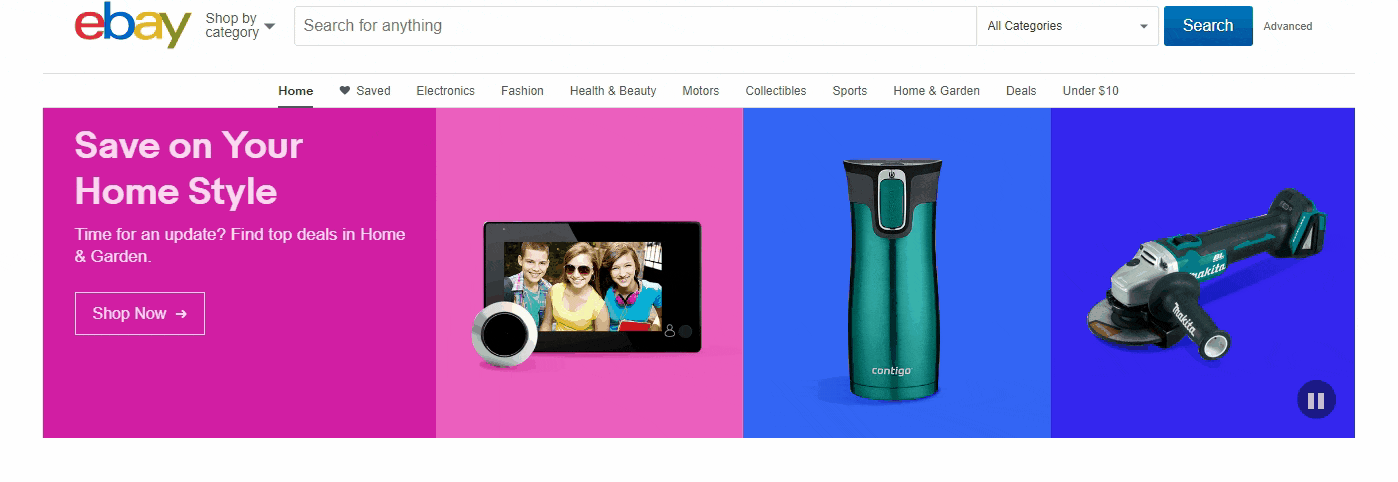This screenshot has height=482, width=1398.
Task: Click the eBay logo
Action: tap(132, 26)
